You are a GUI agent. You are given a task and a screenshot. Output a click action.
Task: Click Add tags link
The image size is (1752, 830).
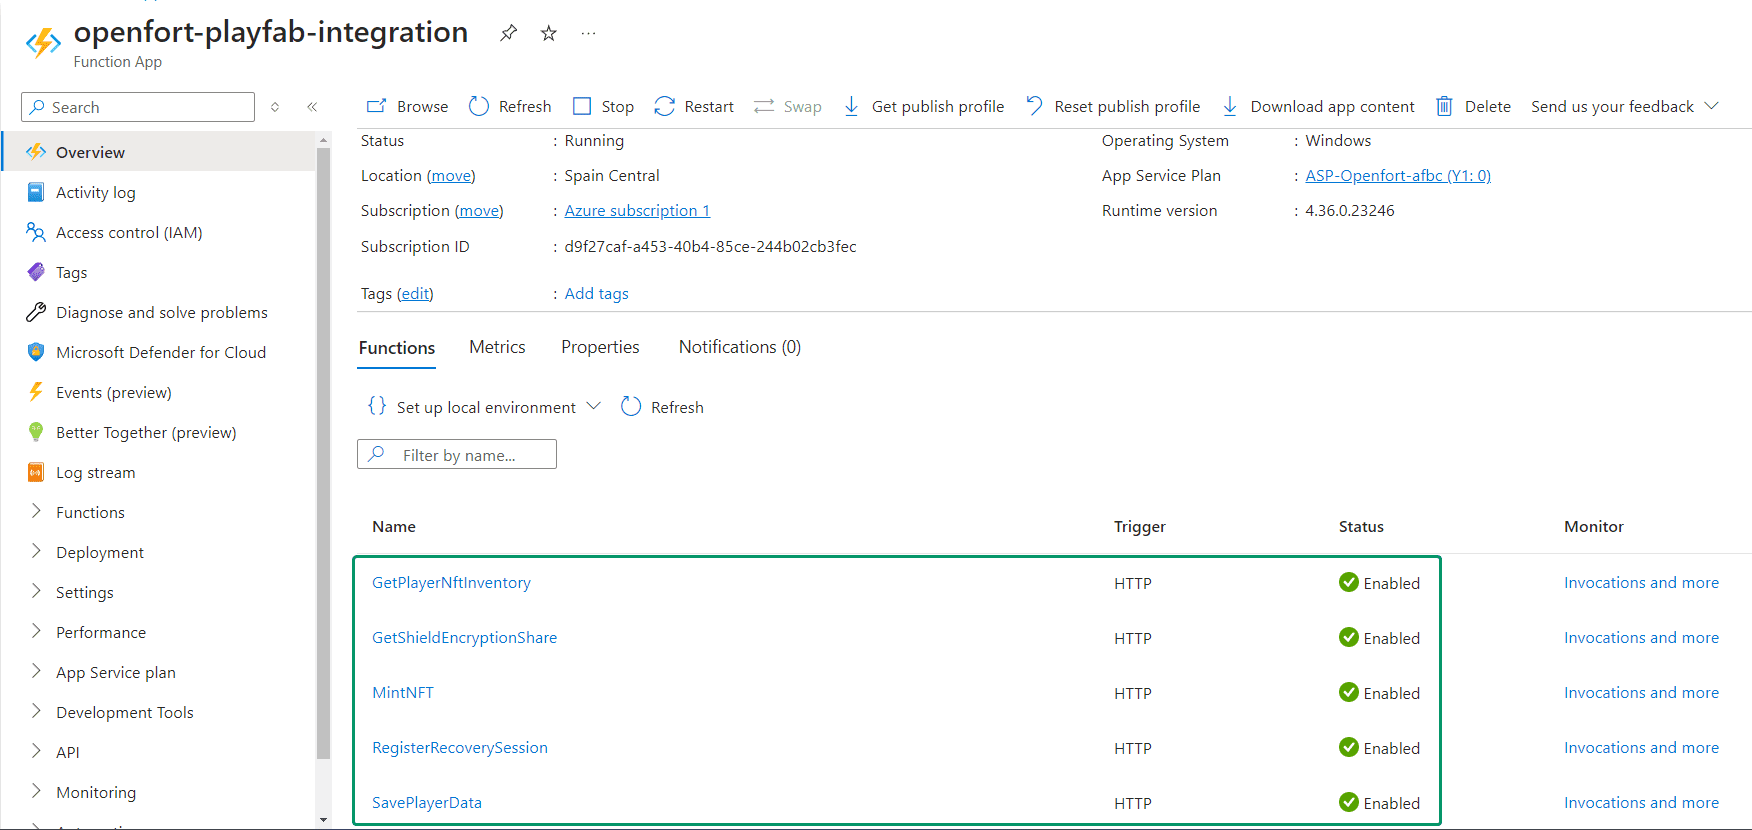coord(597,294)
